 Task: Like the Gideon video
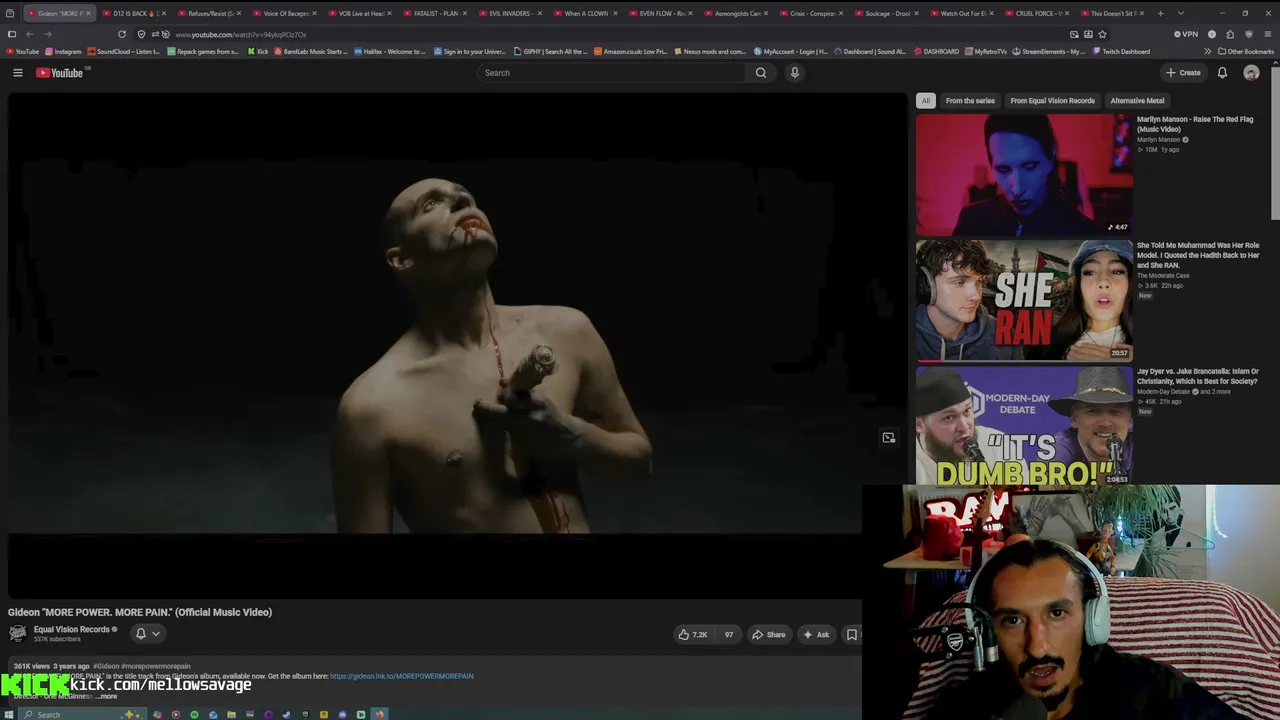pos(693,634)
